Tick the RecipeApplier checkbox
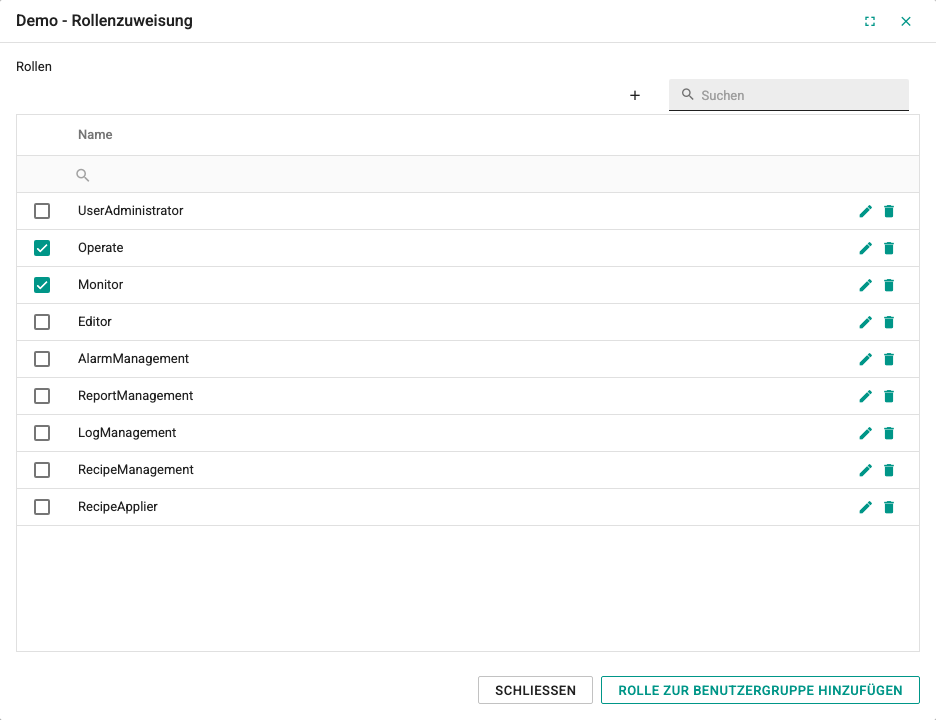The image size is (936, 720). pyautogui.click(x=42, y=507)
